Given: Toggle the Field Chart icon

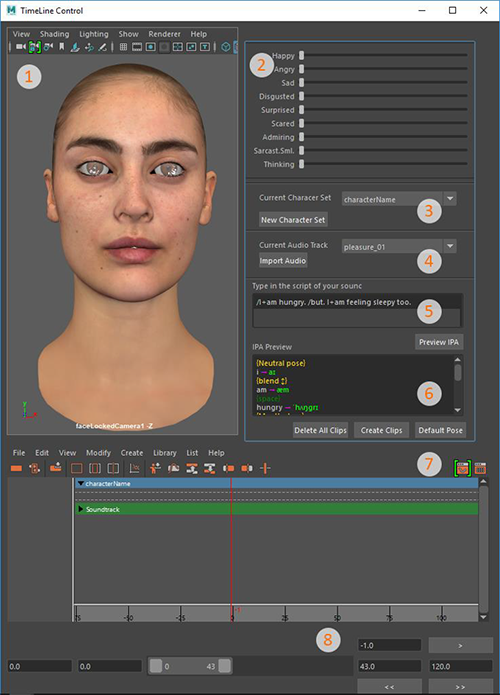Looking at the screenshot, I should (x=178, y=47).
